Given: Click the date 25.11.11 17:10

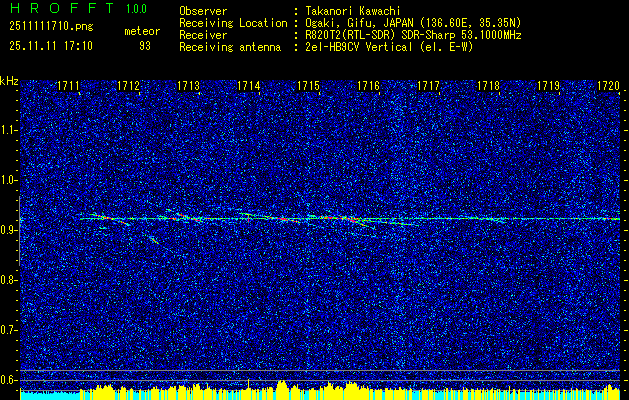Looking at the screenshot, I should (x=51, y=46).
